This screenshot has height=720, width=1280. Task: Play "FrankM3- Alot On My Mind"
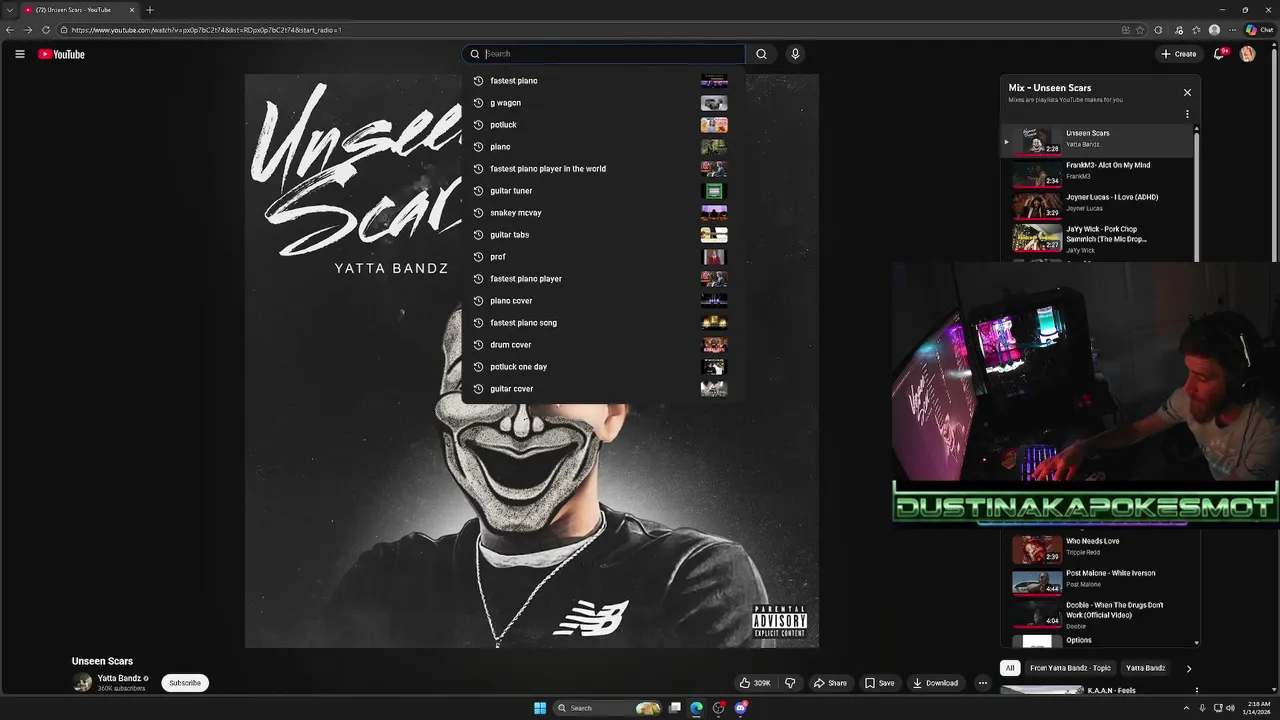pos(1098,173)
